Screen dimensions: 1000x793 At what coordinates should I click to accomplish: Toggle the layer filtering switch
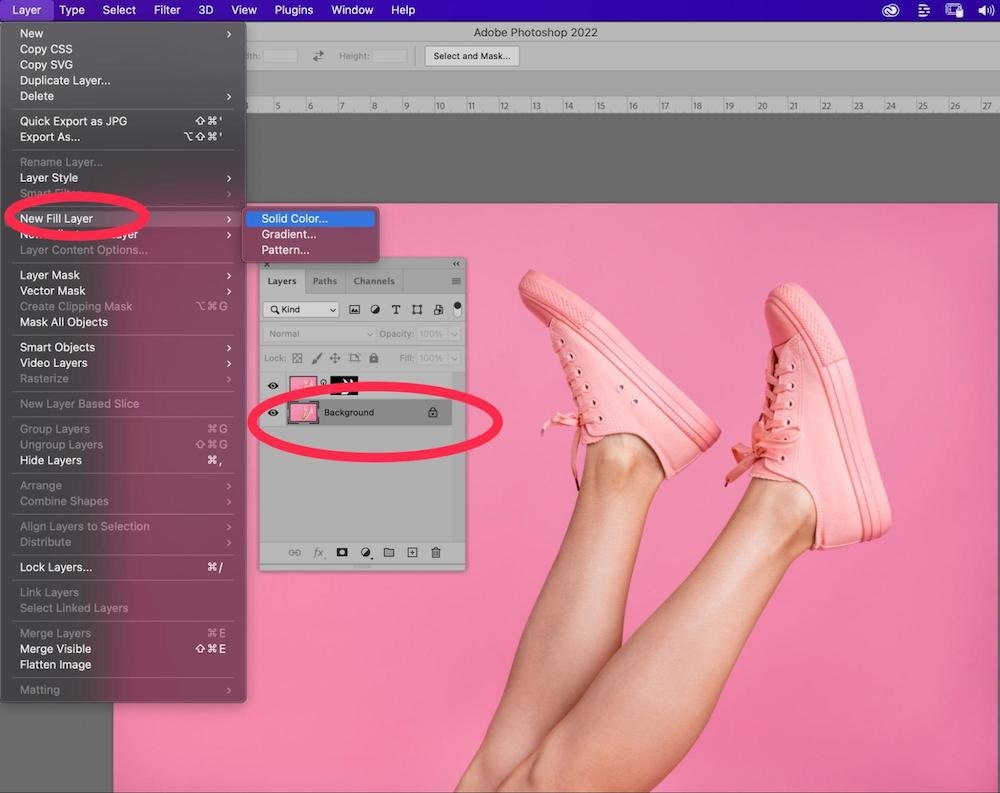(457, 309)
